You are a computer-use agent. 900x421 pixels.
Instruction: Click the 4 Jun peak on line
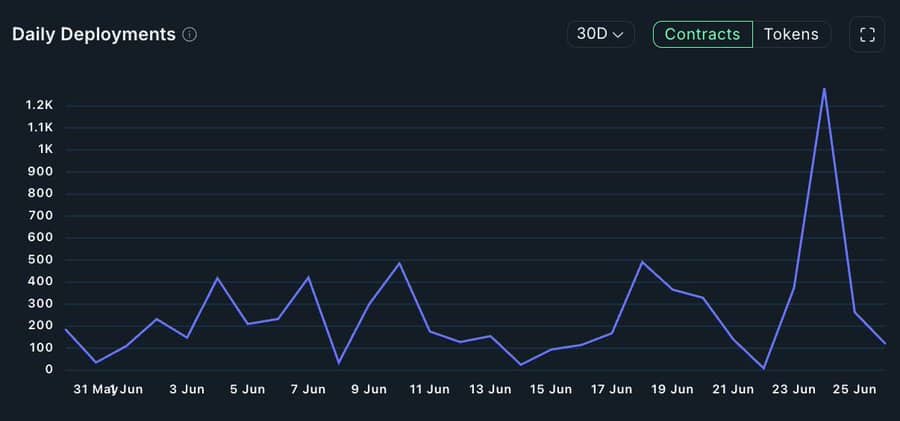coord(217,278)
